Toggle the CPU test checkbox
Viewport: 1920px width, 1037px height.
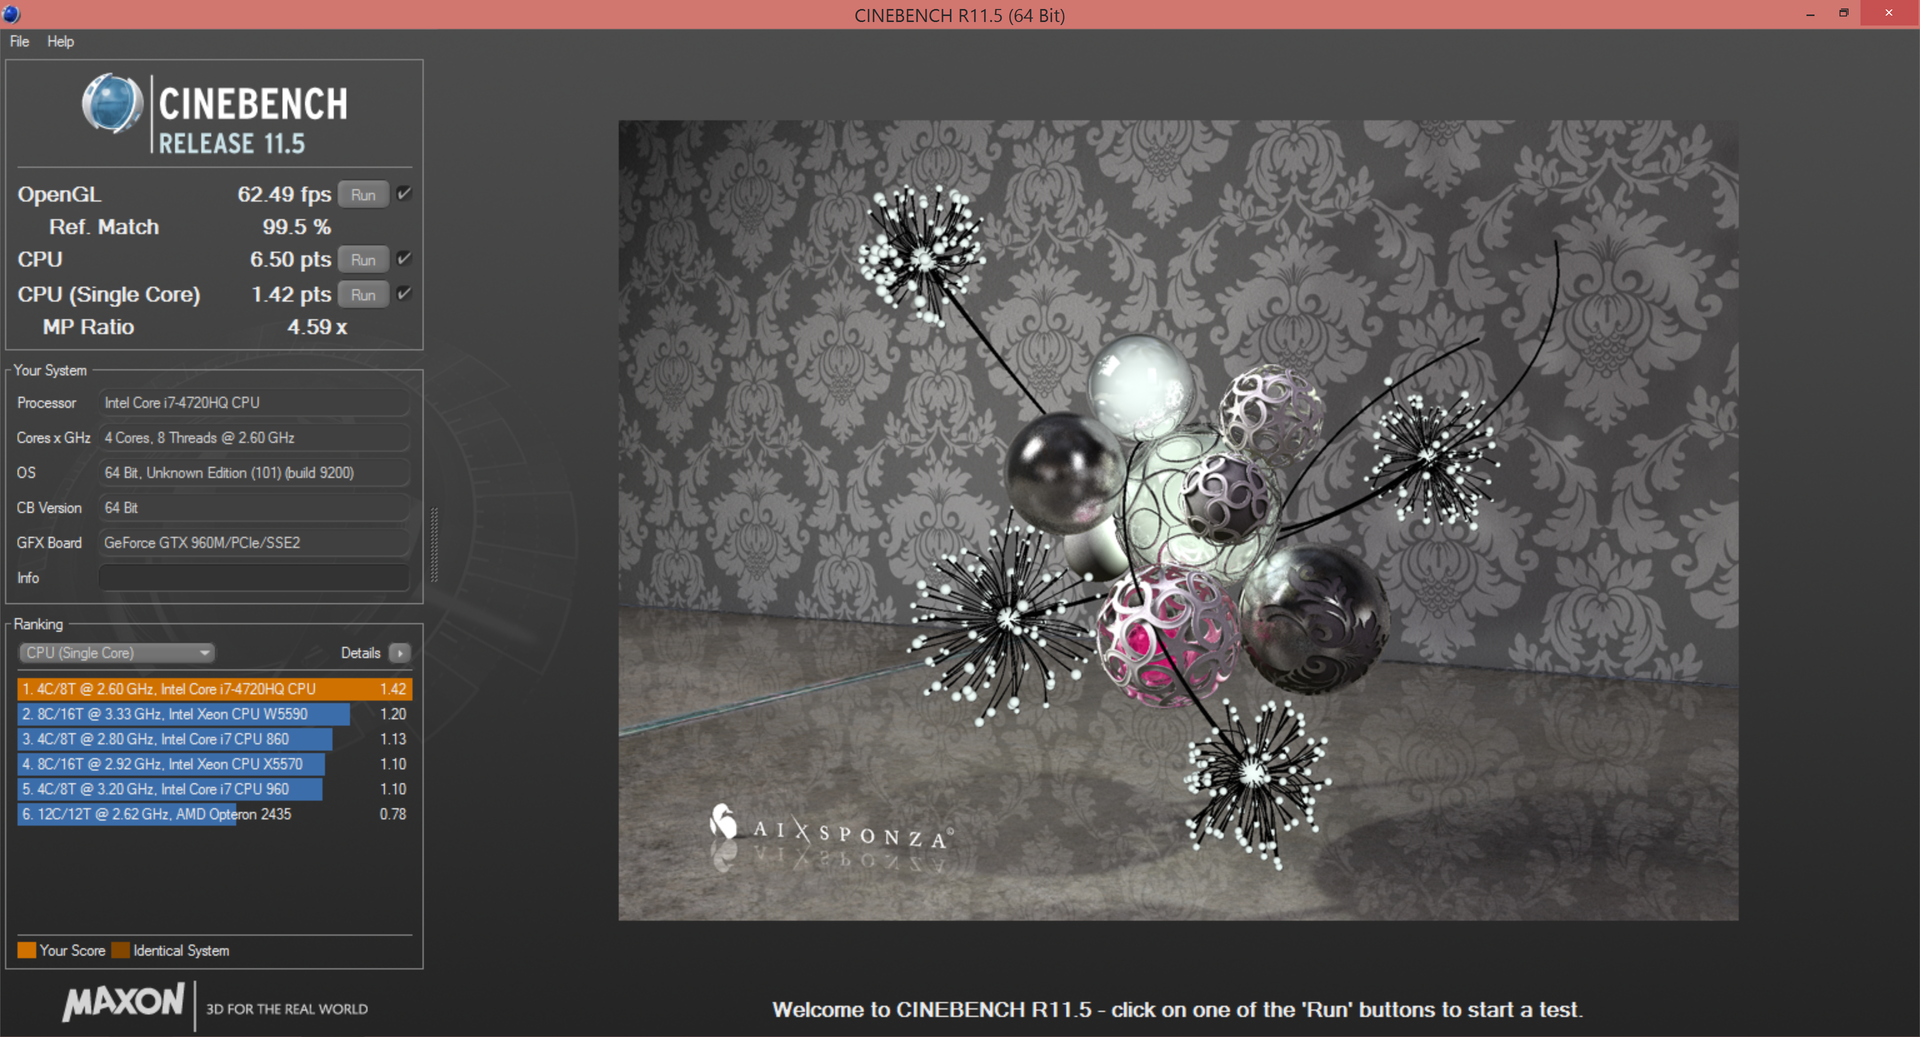[x=404, y=259]
